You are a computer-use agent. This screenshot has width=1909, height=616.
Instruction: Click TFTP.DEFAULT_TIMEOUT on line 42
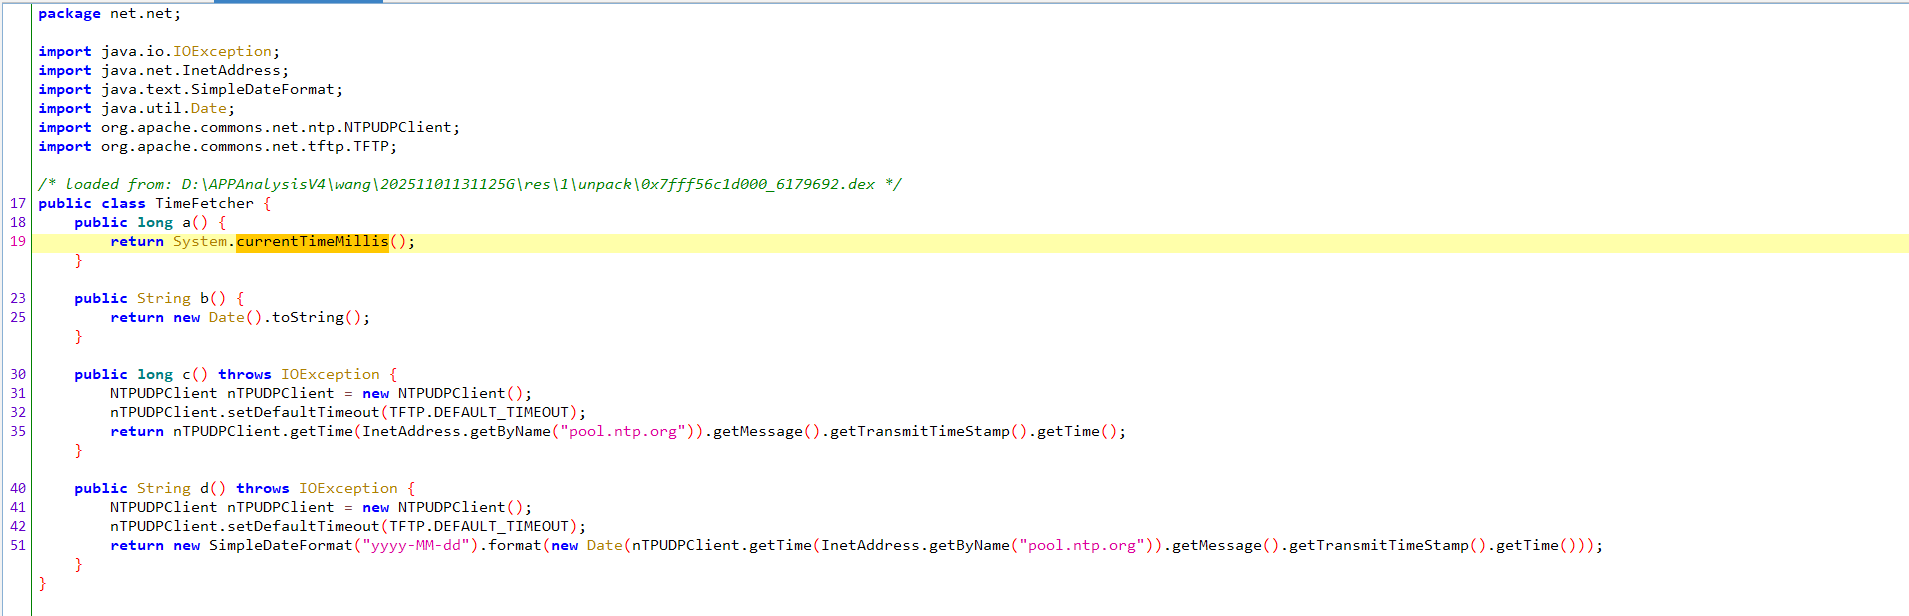(x=479, y=527)
